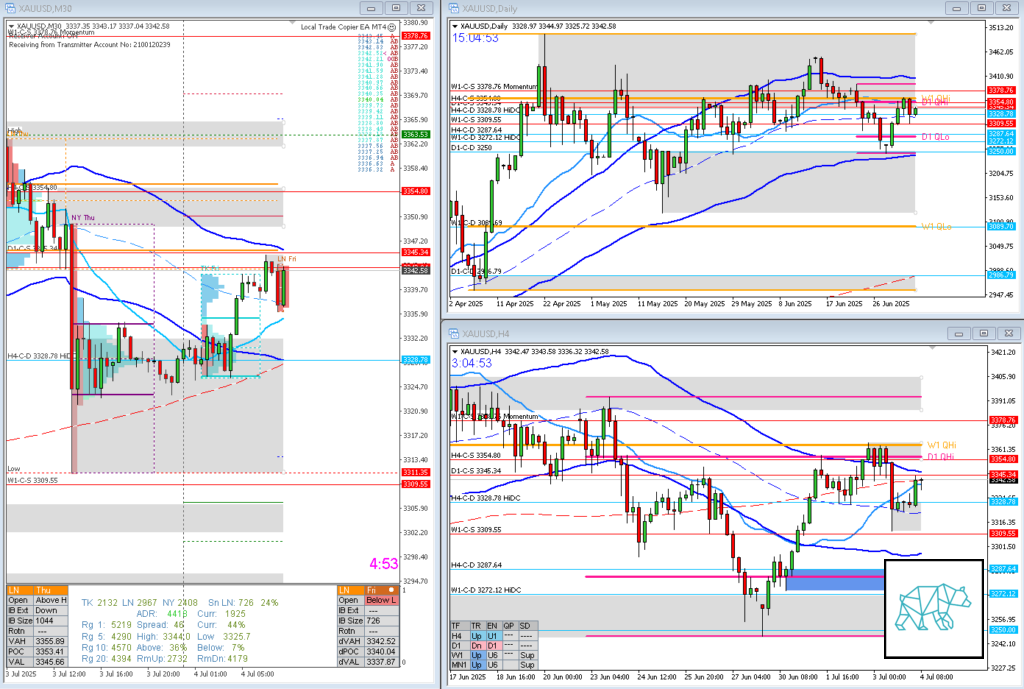Click the blue 3250.00 price label in H4 chart
Image resolution: width=1024 pixels, height=689 pixels.
[x=1003, y=630]
